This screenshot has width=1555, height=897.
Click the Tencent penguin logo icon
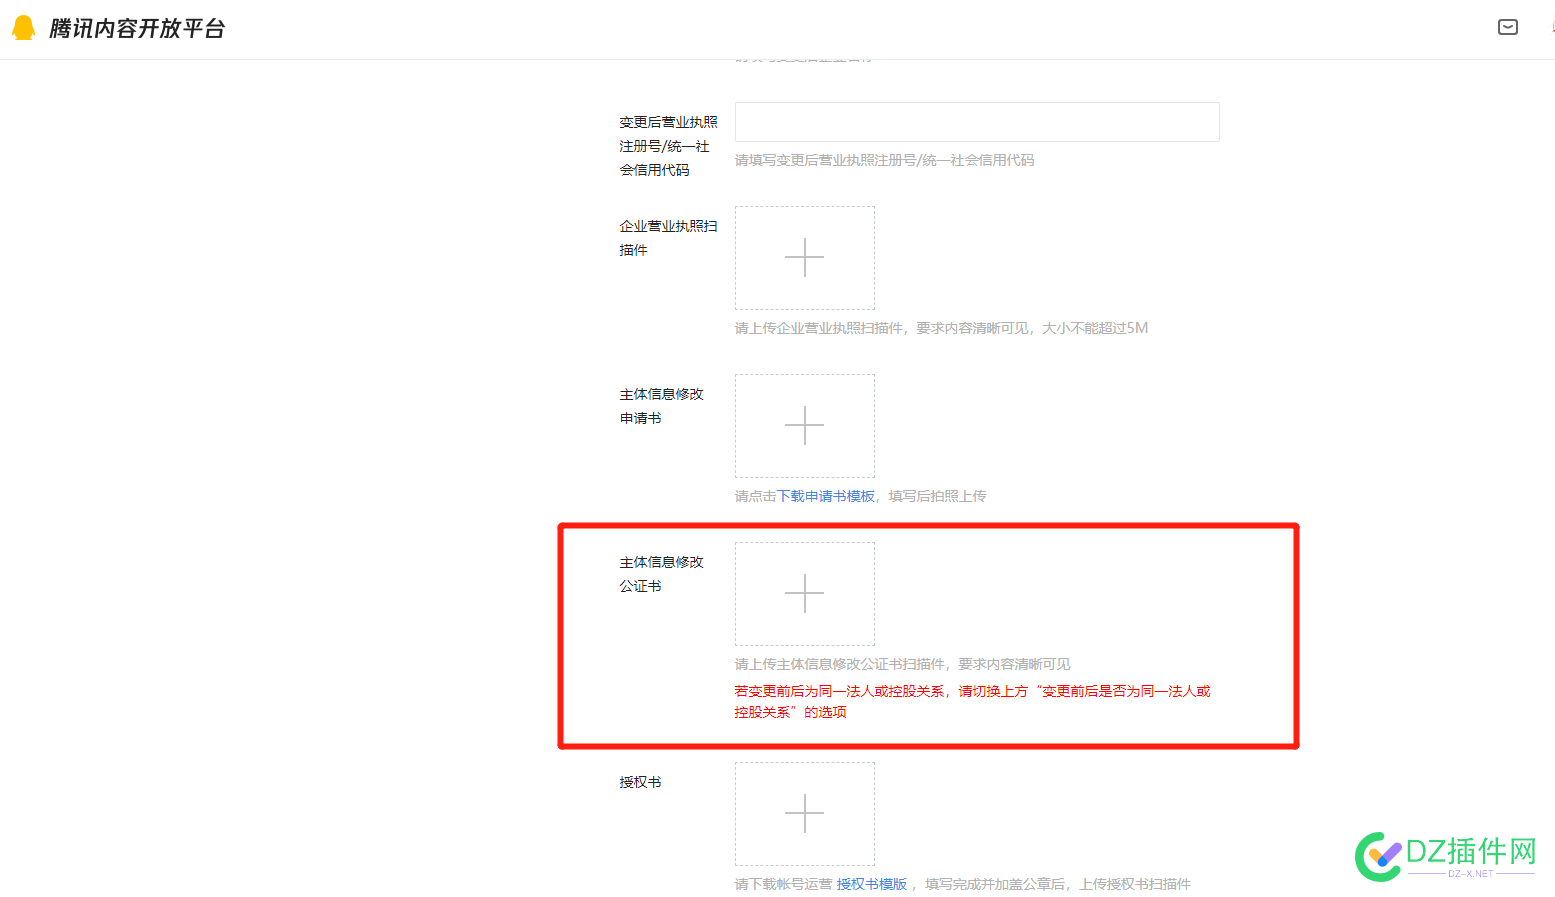pyautogui.click(x=23, y=28)
